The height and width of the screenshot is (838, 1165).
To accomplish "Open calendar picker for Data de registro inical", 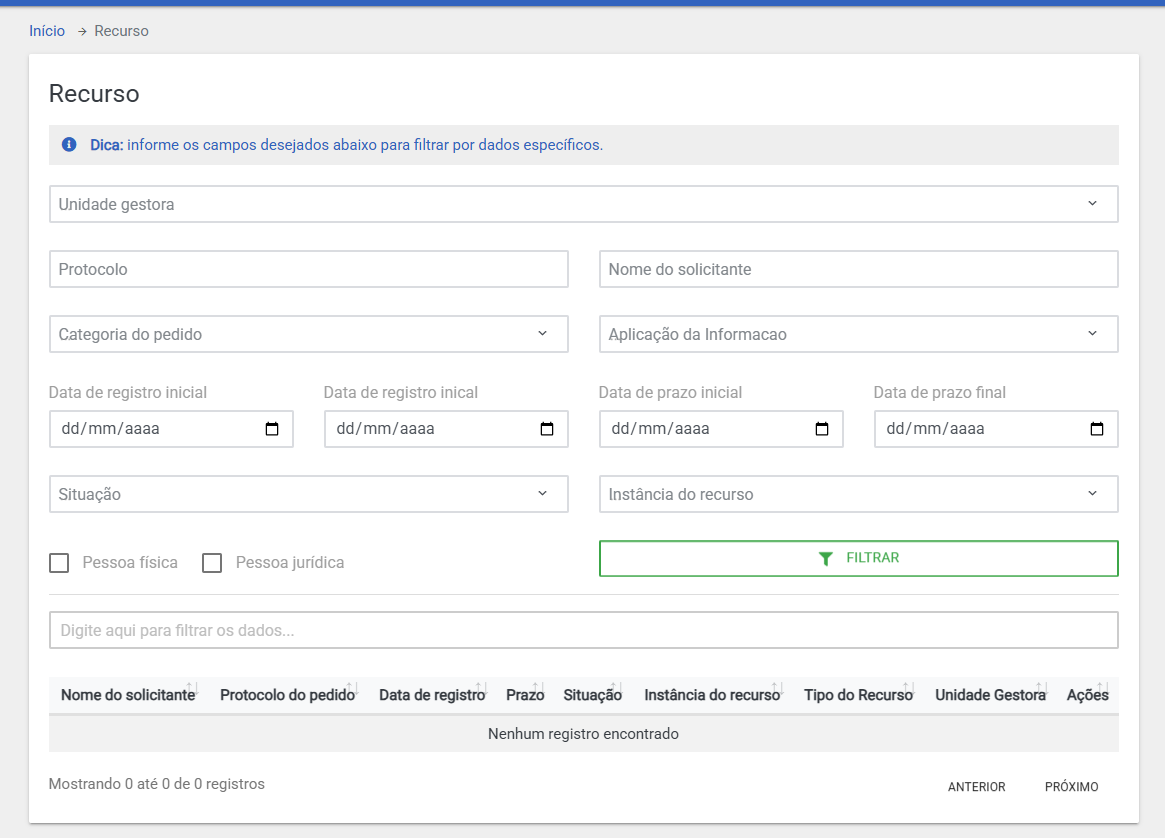I will click(x=547, y=429).
